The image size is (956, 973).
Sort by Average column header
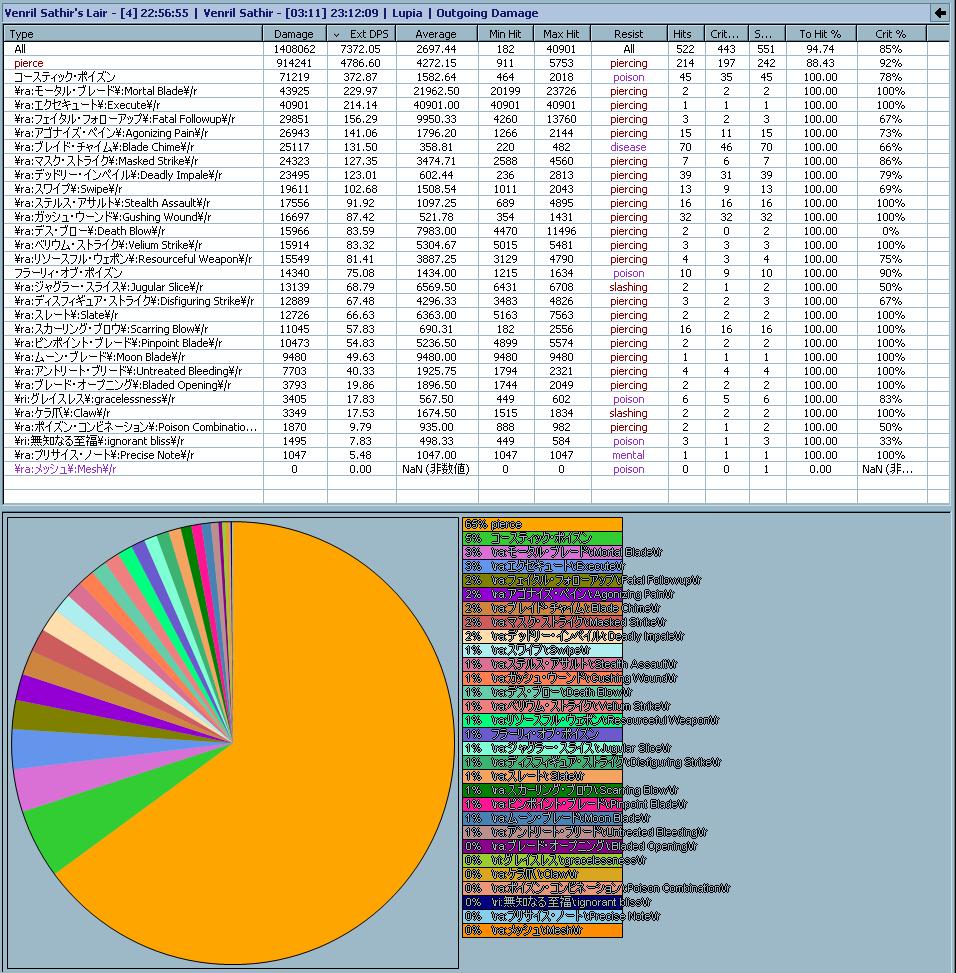click(x=437, y=34)
